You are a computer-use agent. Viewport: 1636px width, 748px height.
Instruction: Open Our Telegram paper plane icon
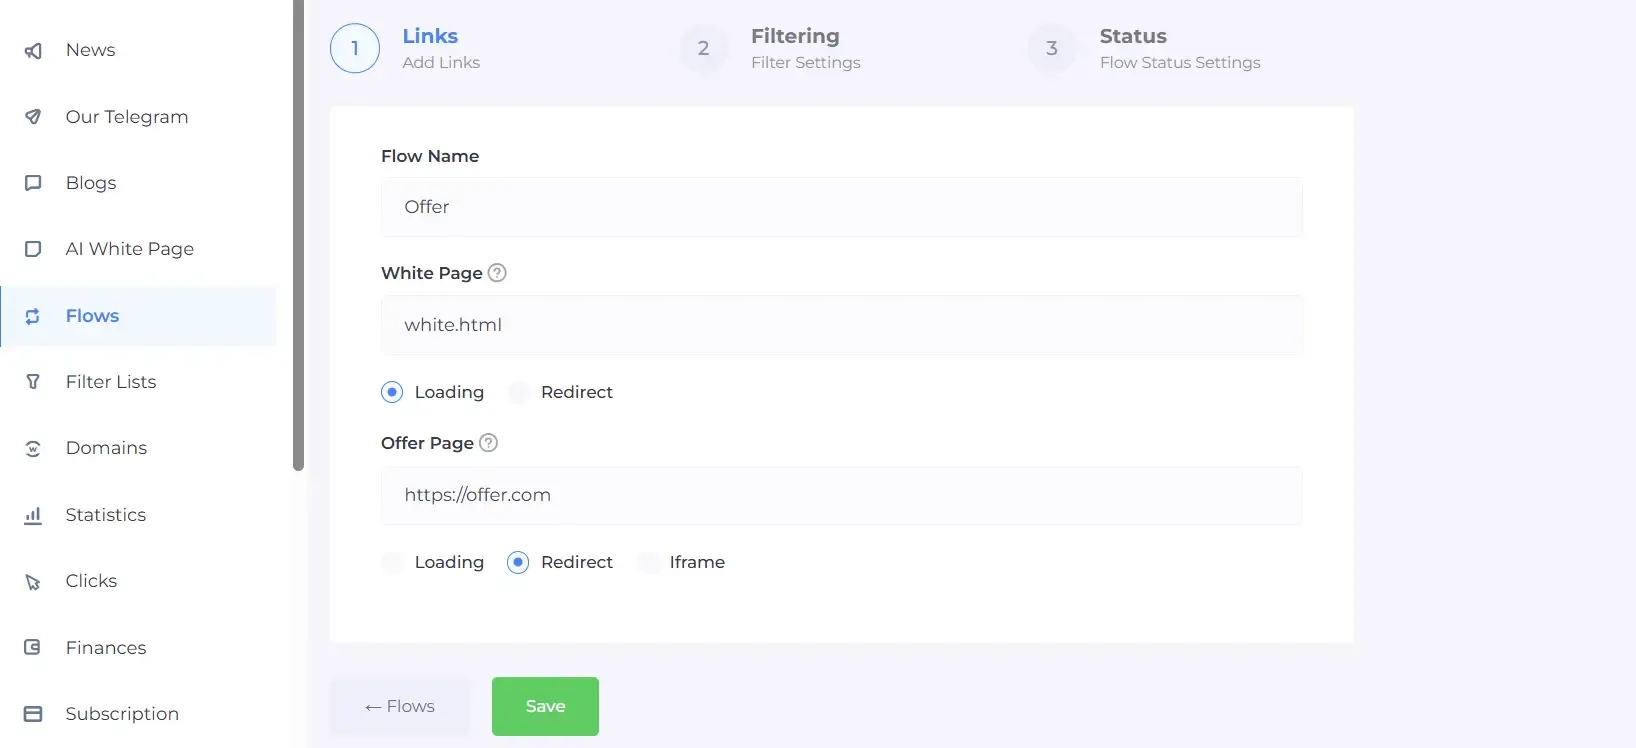point(33,117)
